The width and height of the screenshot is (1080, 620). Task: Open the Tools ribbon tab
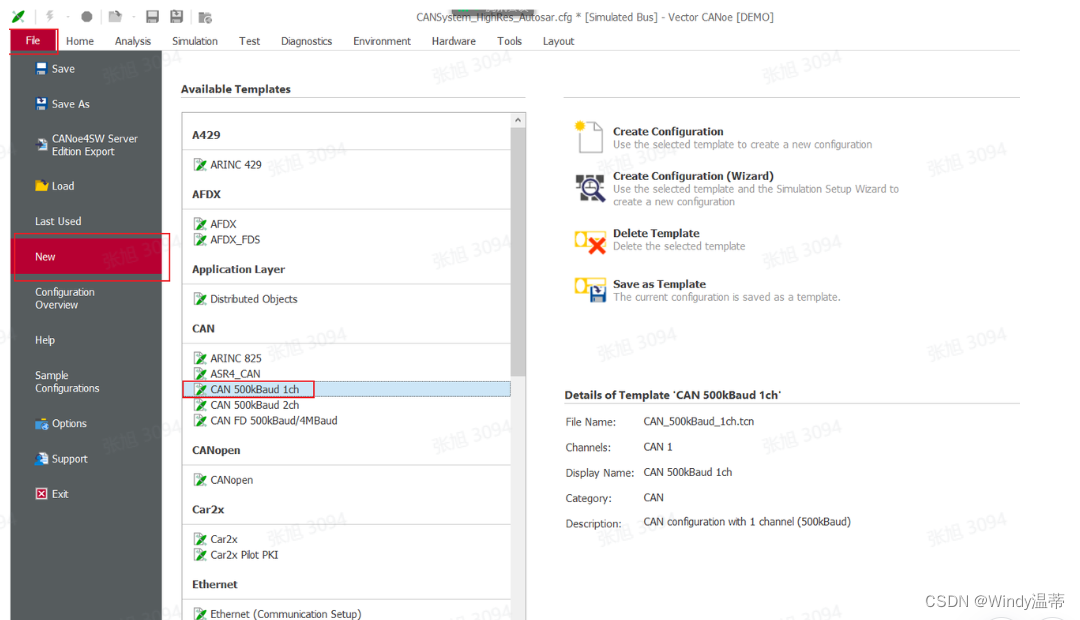click(x=510, y=41)
